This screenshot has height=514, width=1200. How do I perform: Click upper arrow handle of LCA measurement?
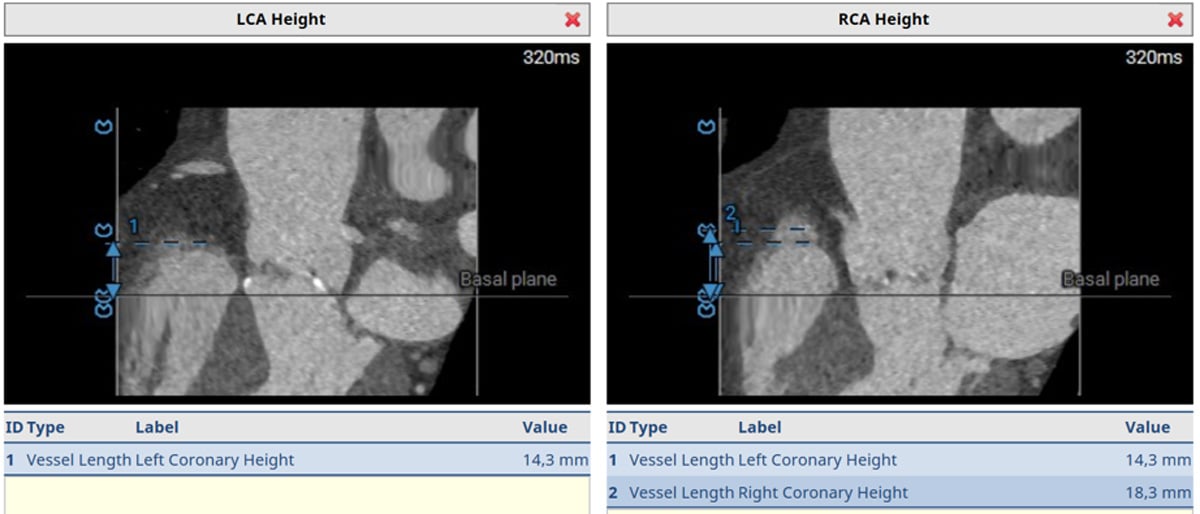[113, 249]
